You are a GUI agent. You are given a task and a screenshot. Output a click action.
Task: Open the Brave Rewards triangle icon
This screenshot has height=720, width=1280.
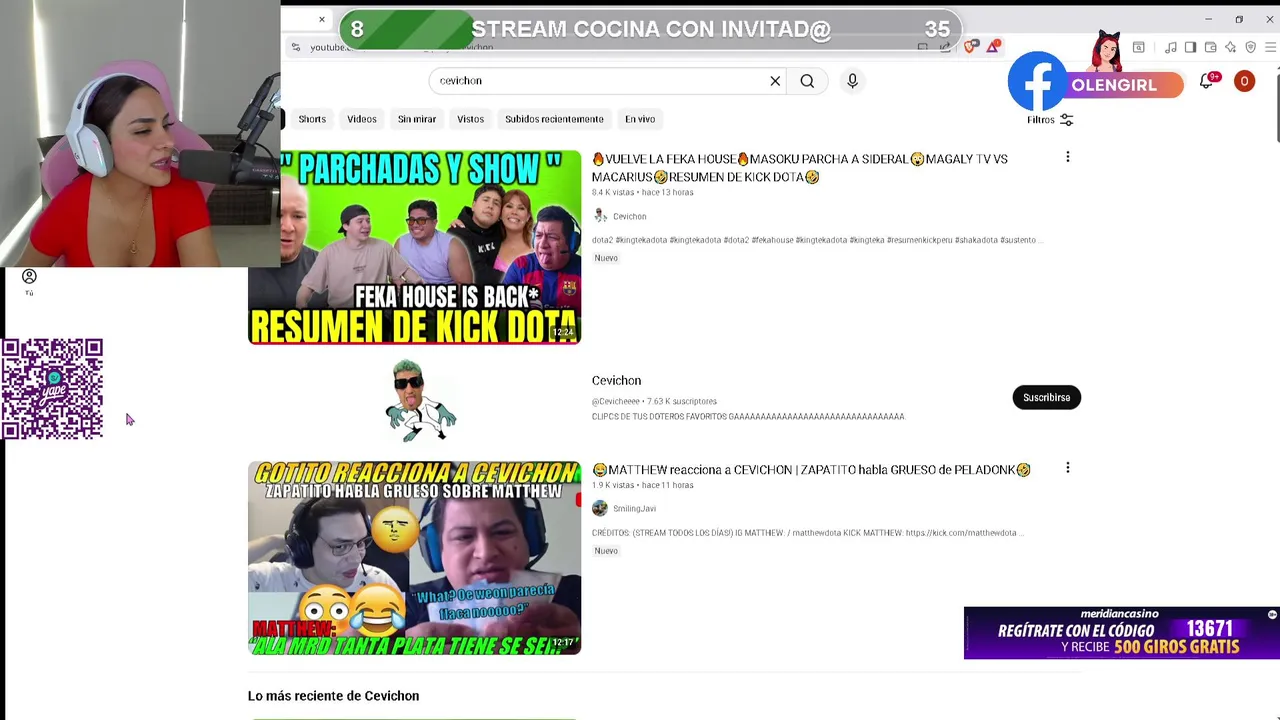point(993,47)
